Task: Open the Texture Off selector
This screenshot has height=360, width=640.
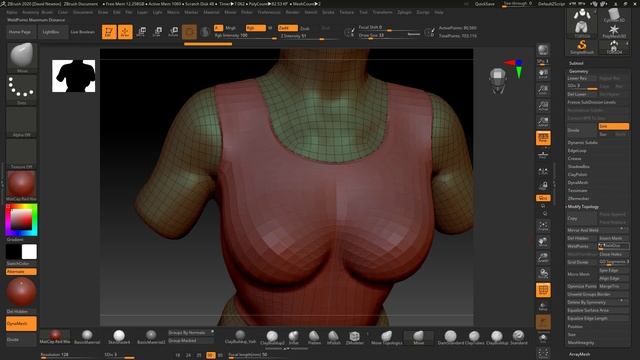Action: 22,154
